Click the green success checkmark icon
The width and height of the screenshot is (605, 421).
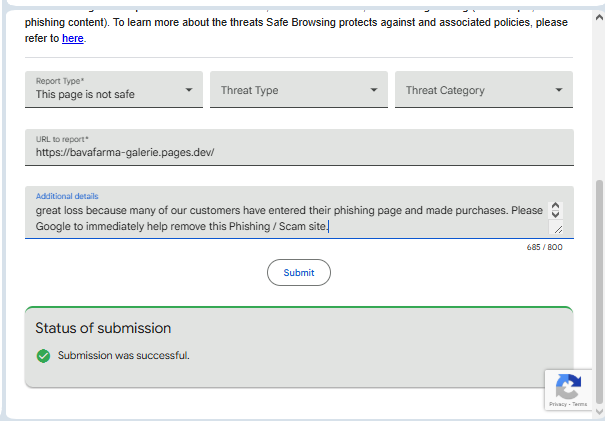43,355
